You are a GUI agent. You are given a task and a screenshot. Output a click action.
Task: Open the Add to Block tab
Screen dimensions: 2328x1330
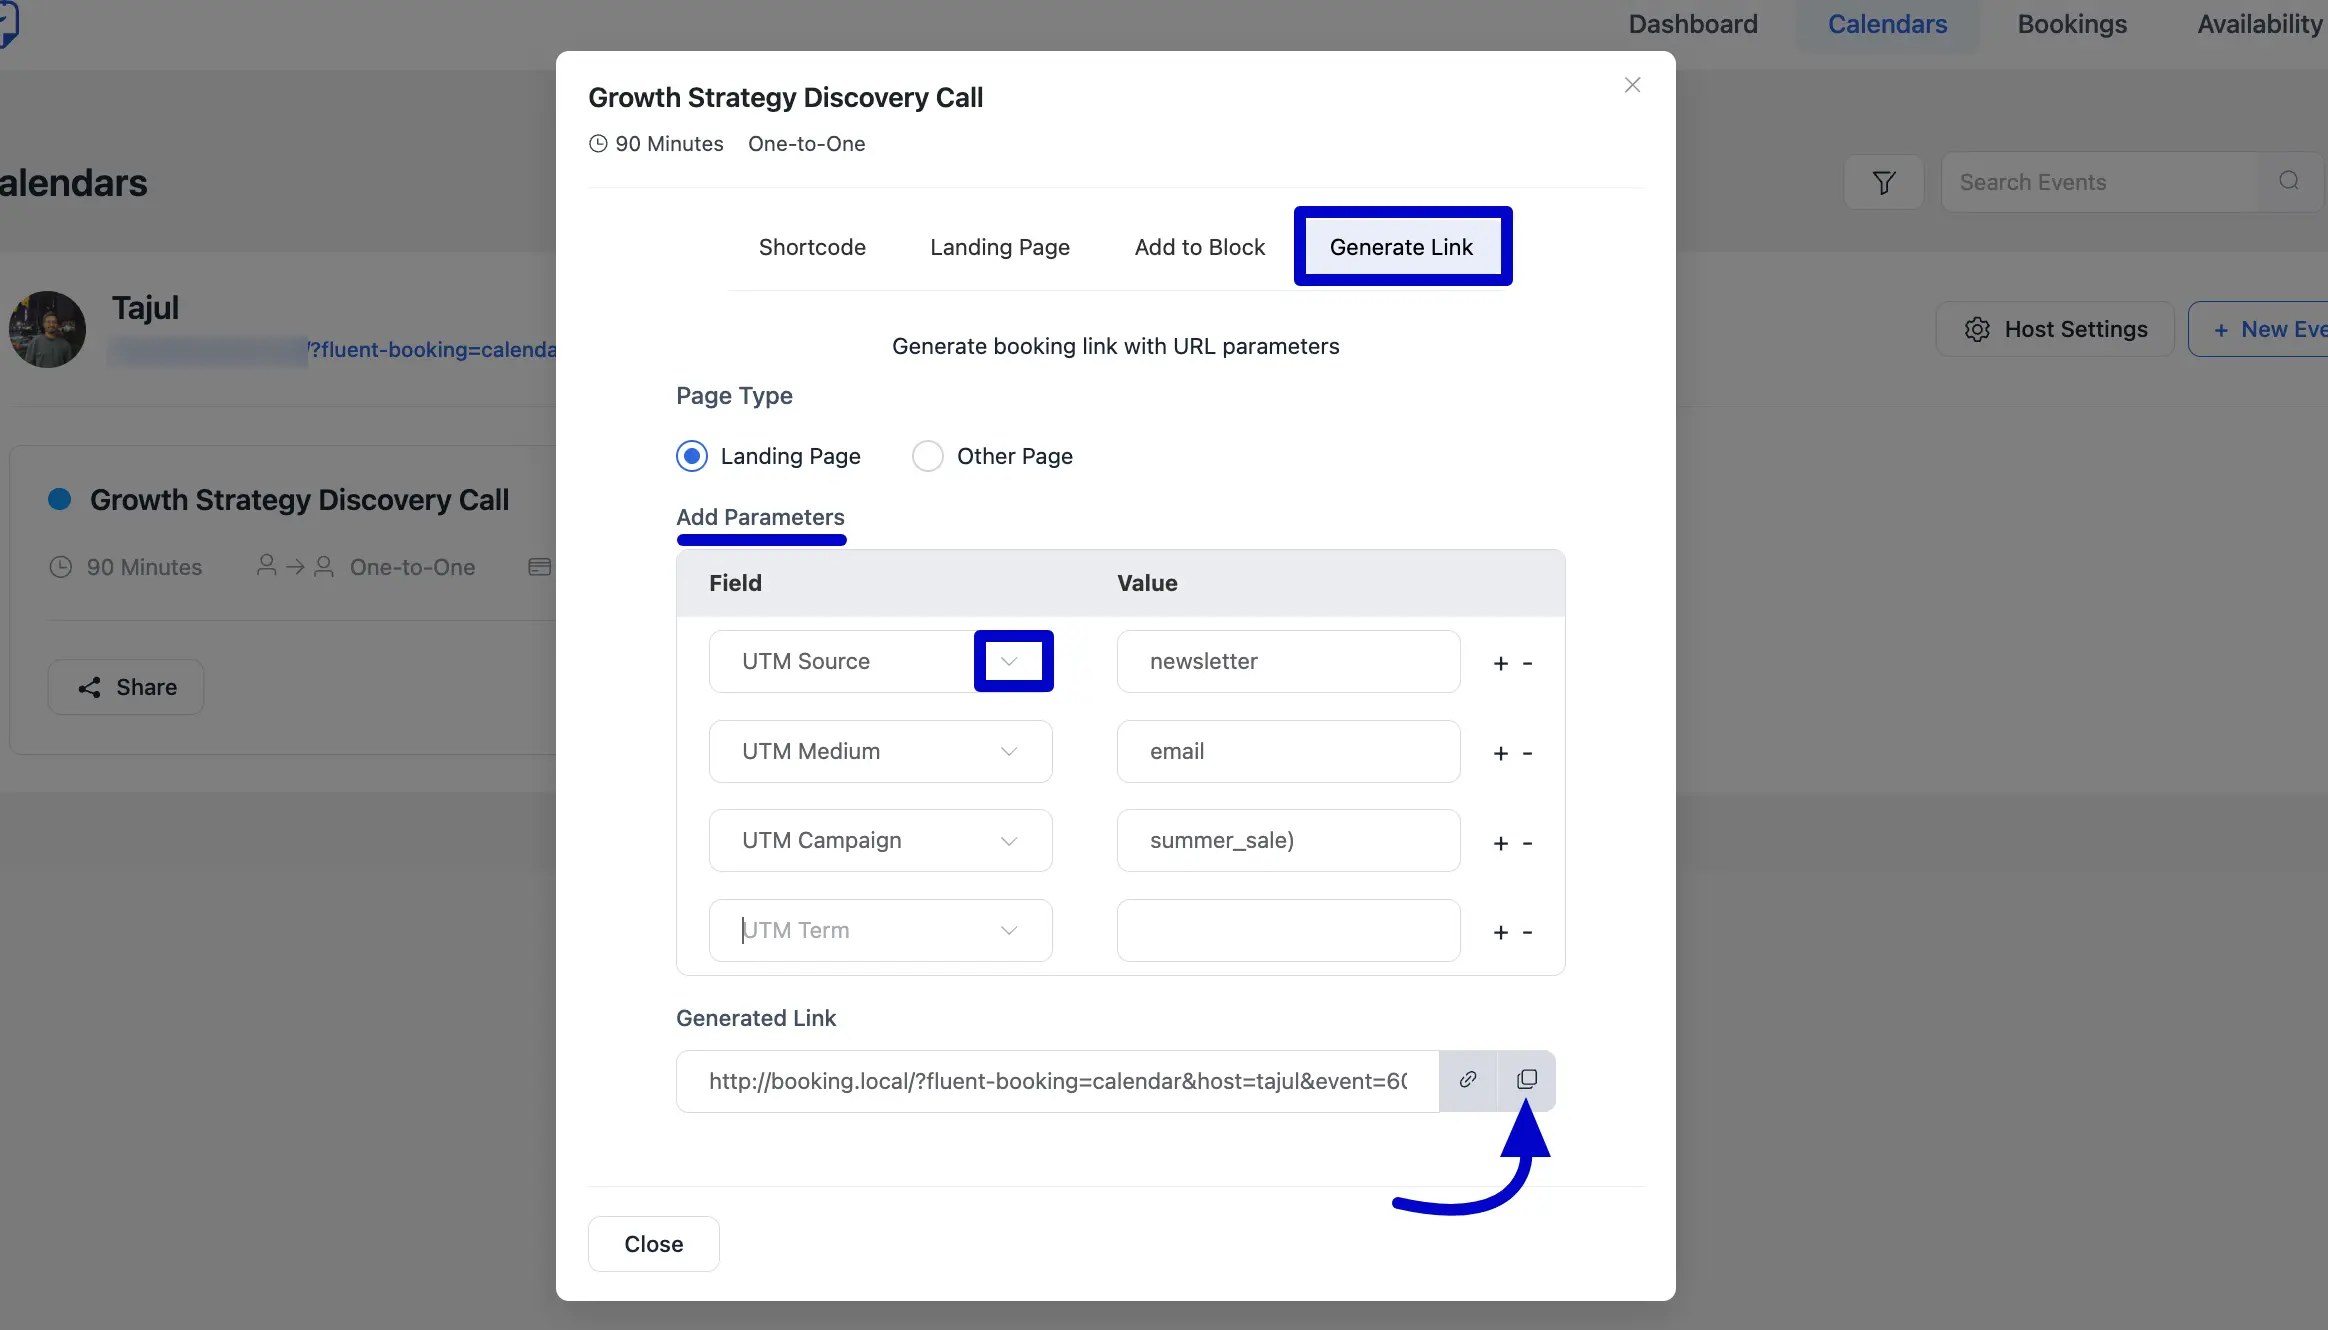tap(1200, 247)
